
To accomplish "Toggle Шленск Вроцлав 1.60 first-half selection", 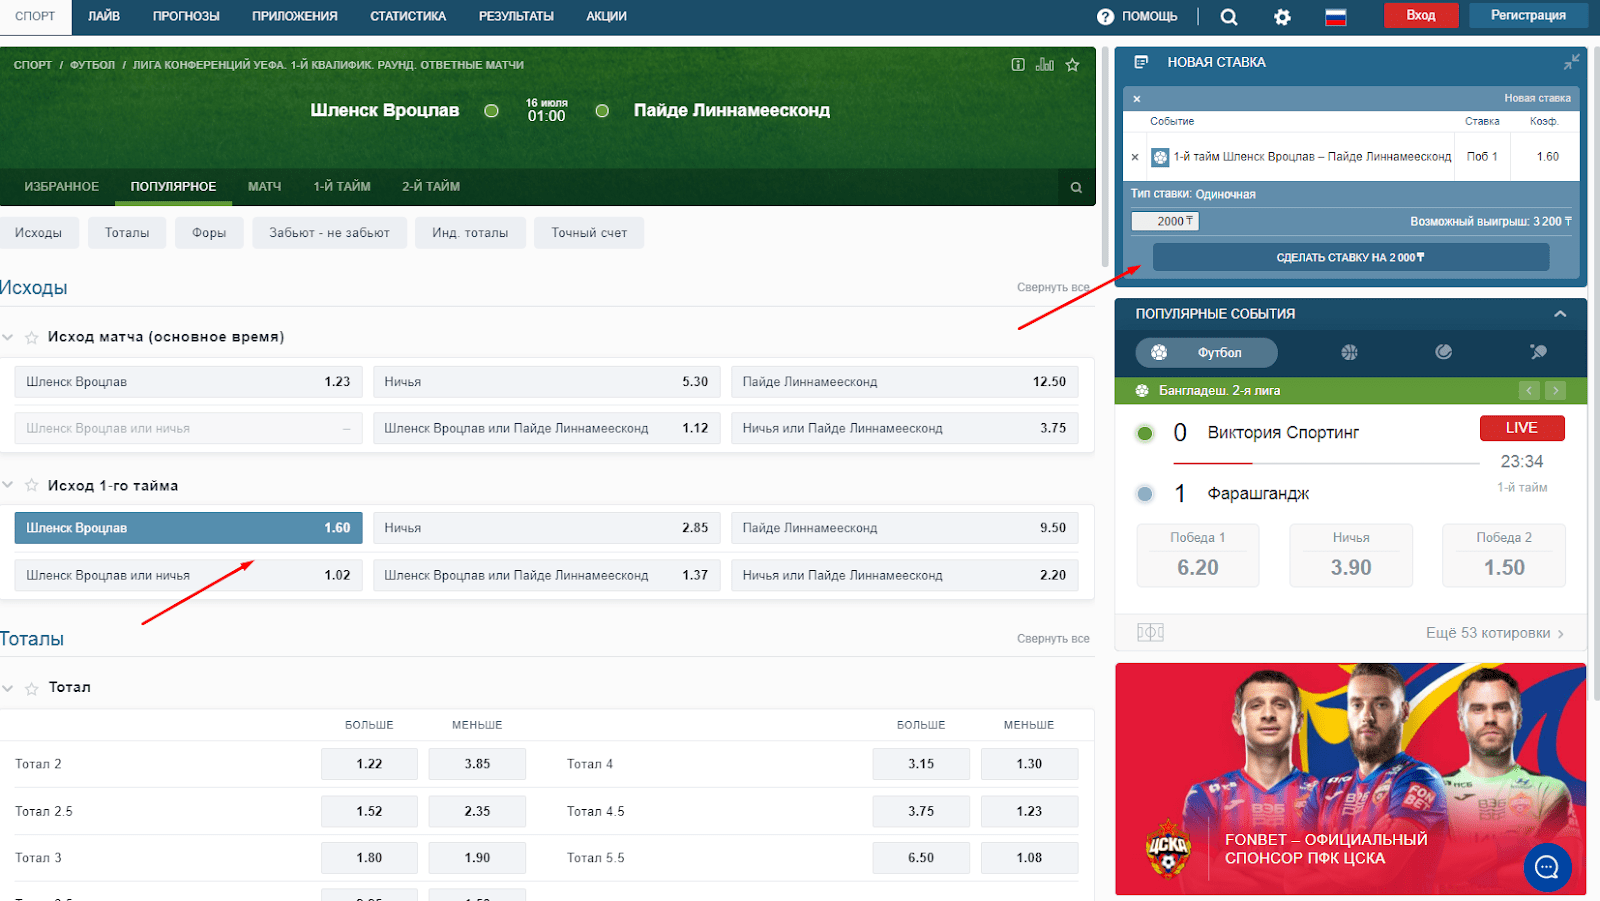I will [x=188, y=528].
